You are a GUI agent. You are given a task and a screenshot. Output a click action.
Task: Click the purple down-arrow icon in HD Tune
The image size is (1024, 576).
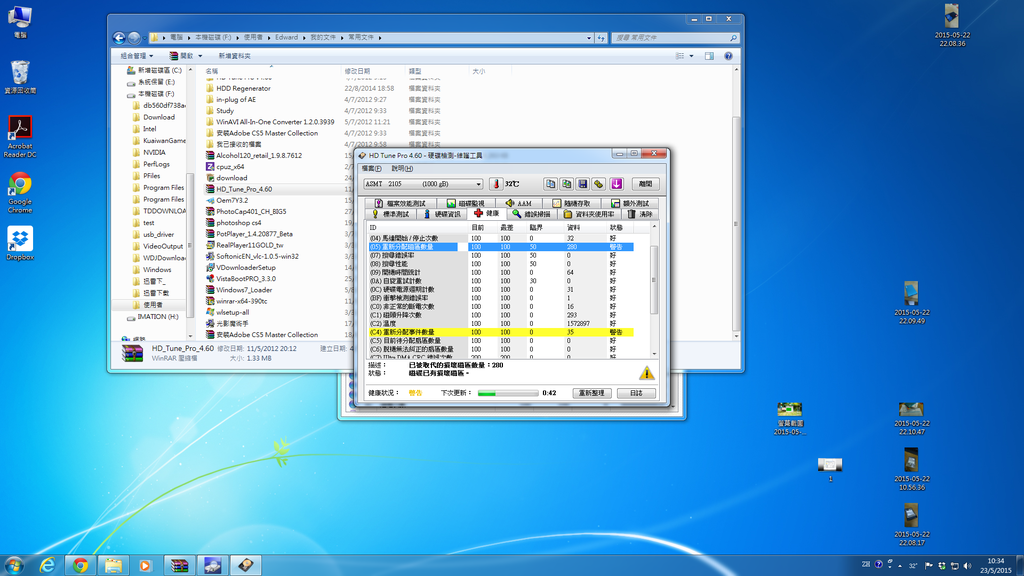point(616,184)
